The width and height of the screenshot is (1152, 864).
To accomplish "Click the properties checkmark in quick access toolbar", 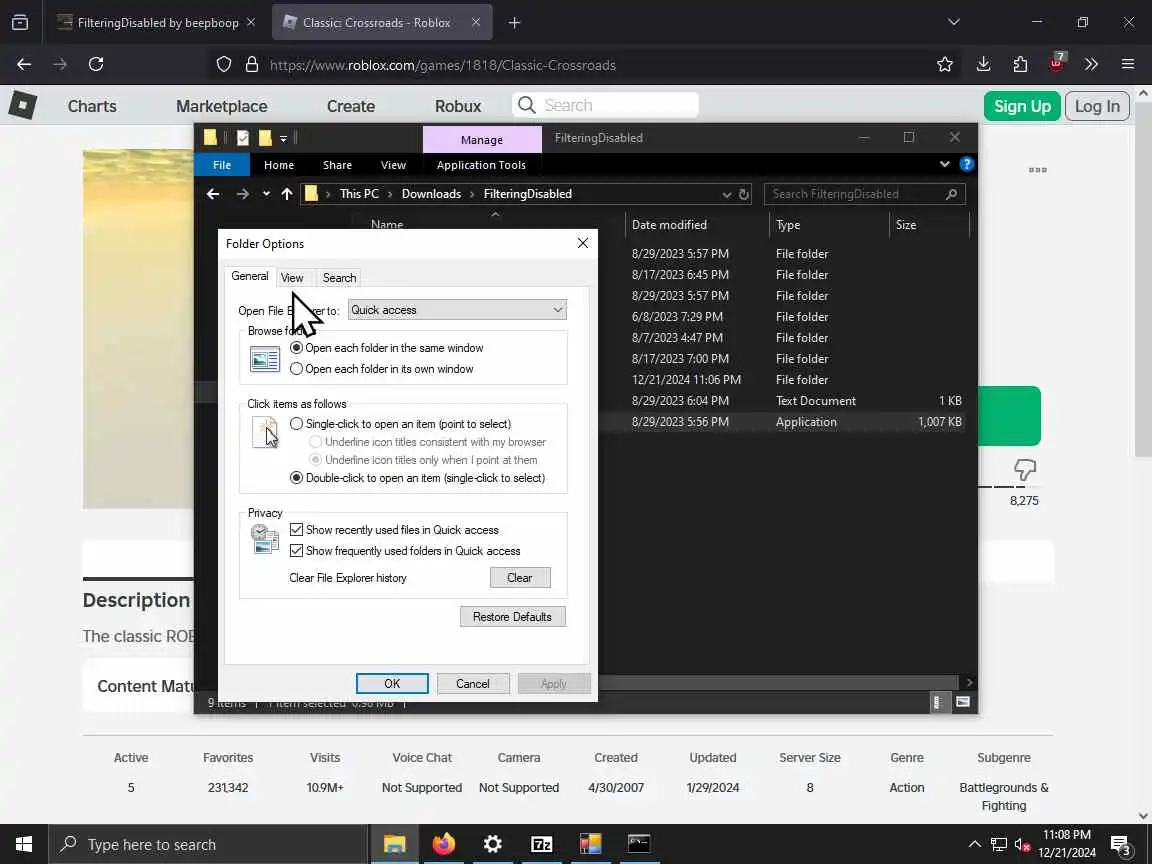I will point(243,137).
